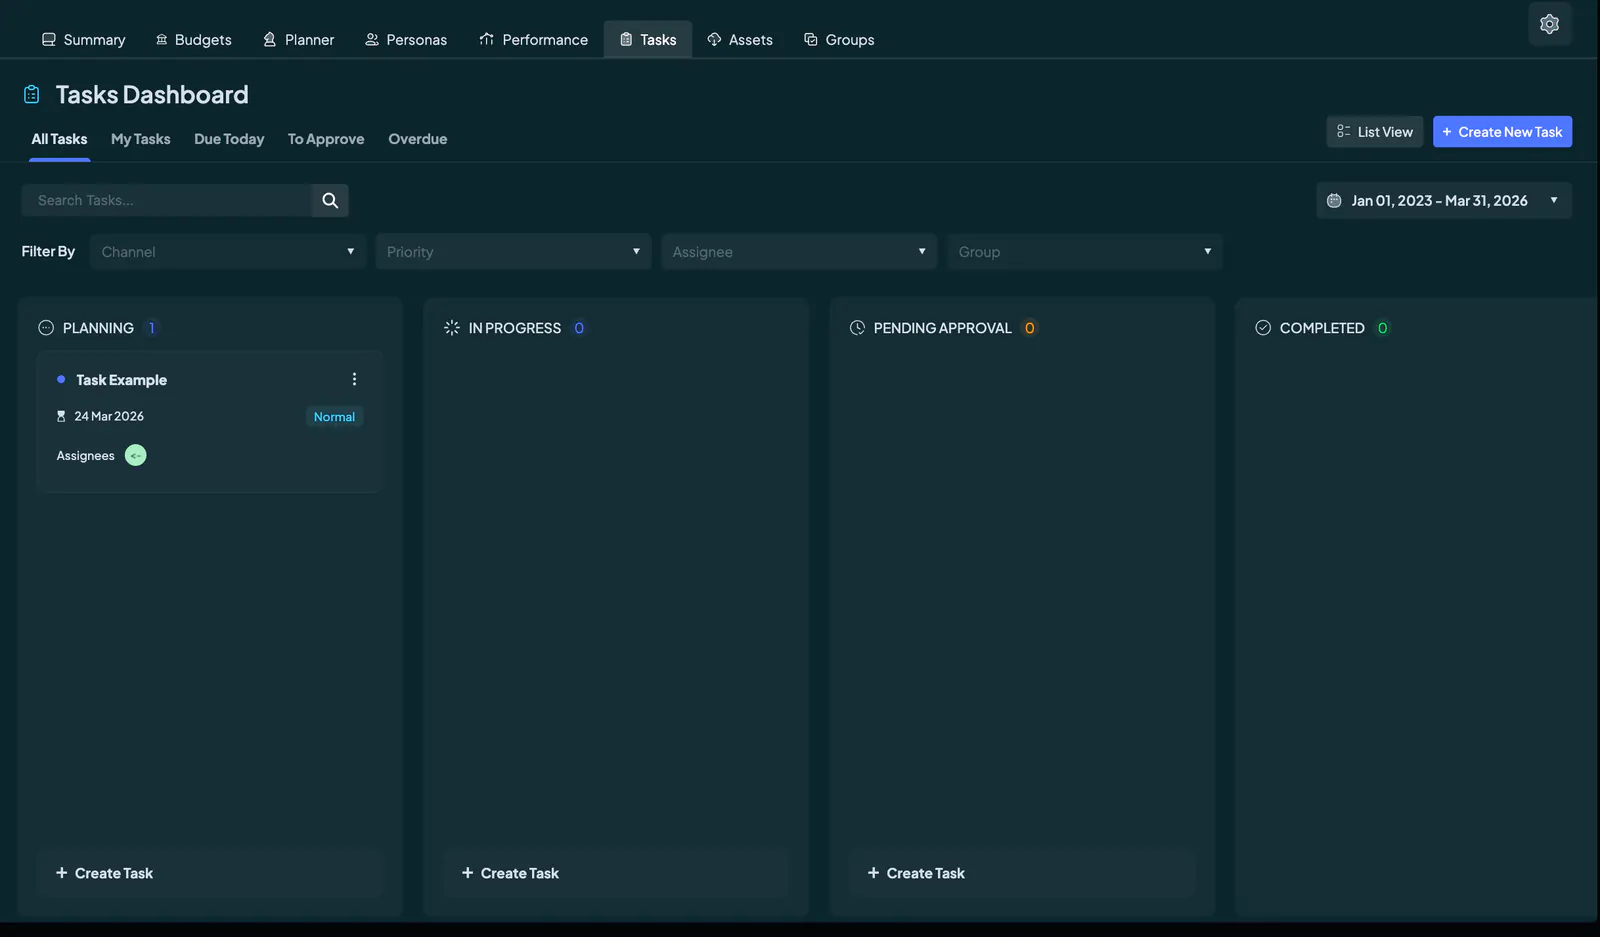Click the search magnifier icon
Viewport: 1600px width, 937px height.
click(x=330, y=200)
